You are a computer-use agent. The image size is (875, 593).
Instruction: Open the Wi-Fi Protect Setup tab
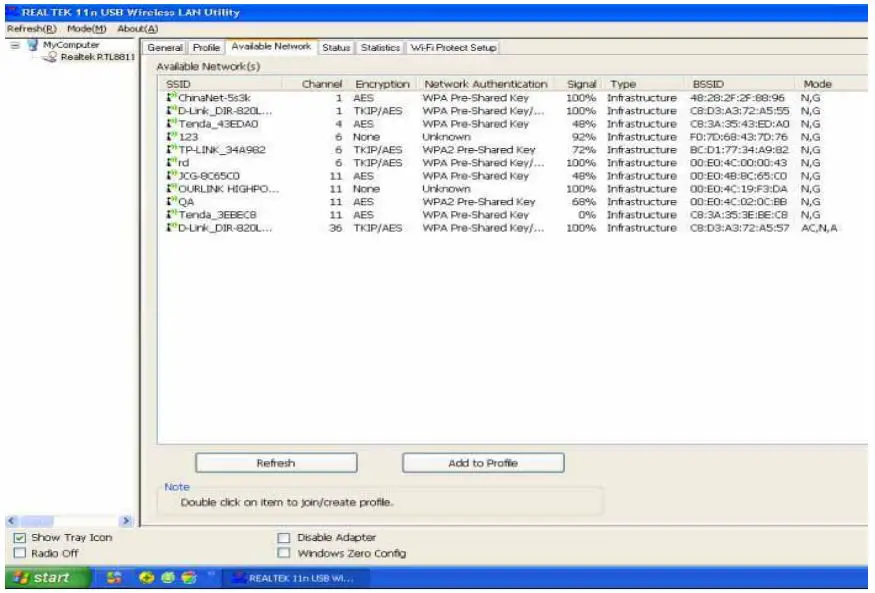click(453, 48)
